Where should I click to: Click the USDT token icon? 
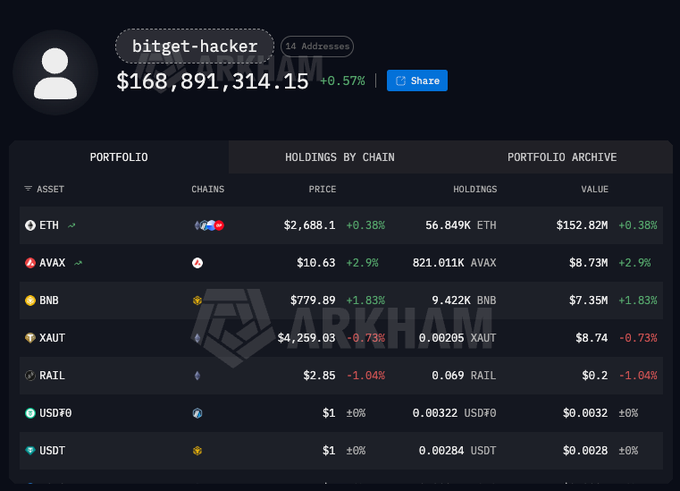point(30,451)
